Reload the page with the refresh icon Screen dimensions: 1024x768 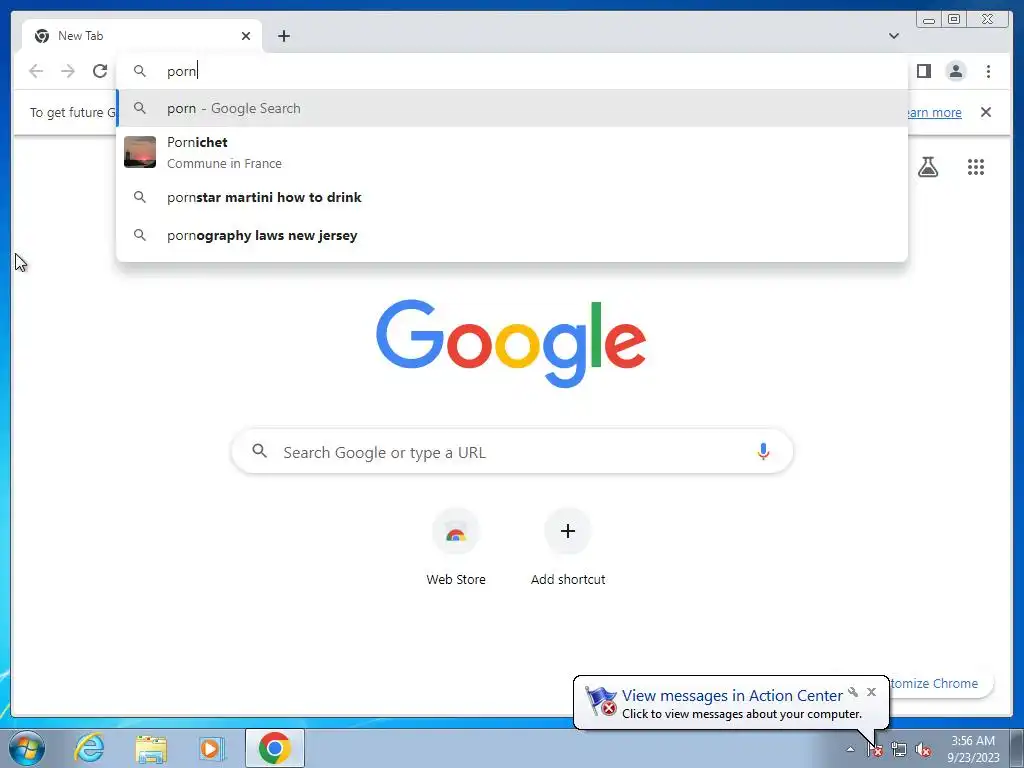[x=100, y=71]
